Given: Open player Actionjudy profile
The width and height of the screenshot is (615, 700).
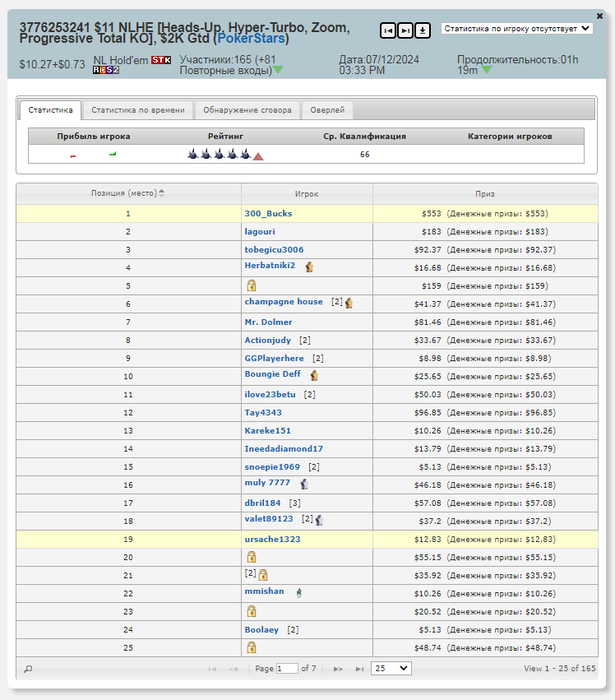Looking at the screenshot, I should click(x=267, y=340).
